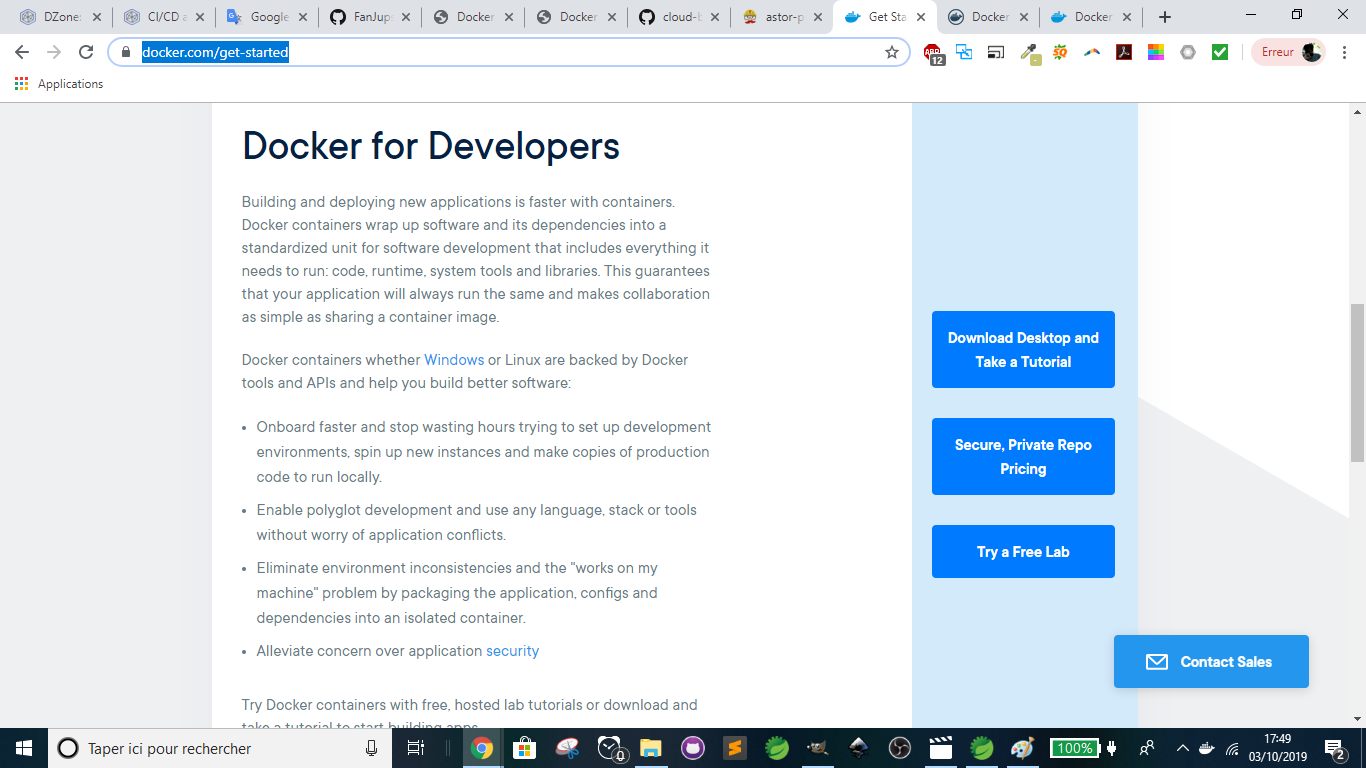Launch OBS Studio from the taskbar
Image resolution: width=1366 pixels, height=768 pixels.
click(900, 748)
